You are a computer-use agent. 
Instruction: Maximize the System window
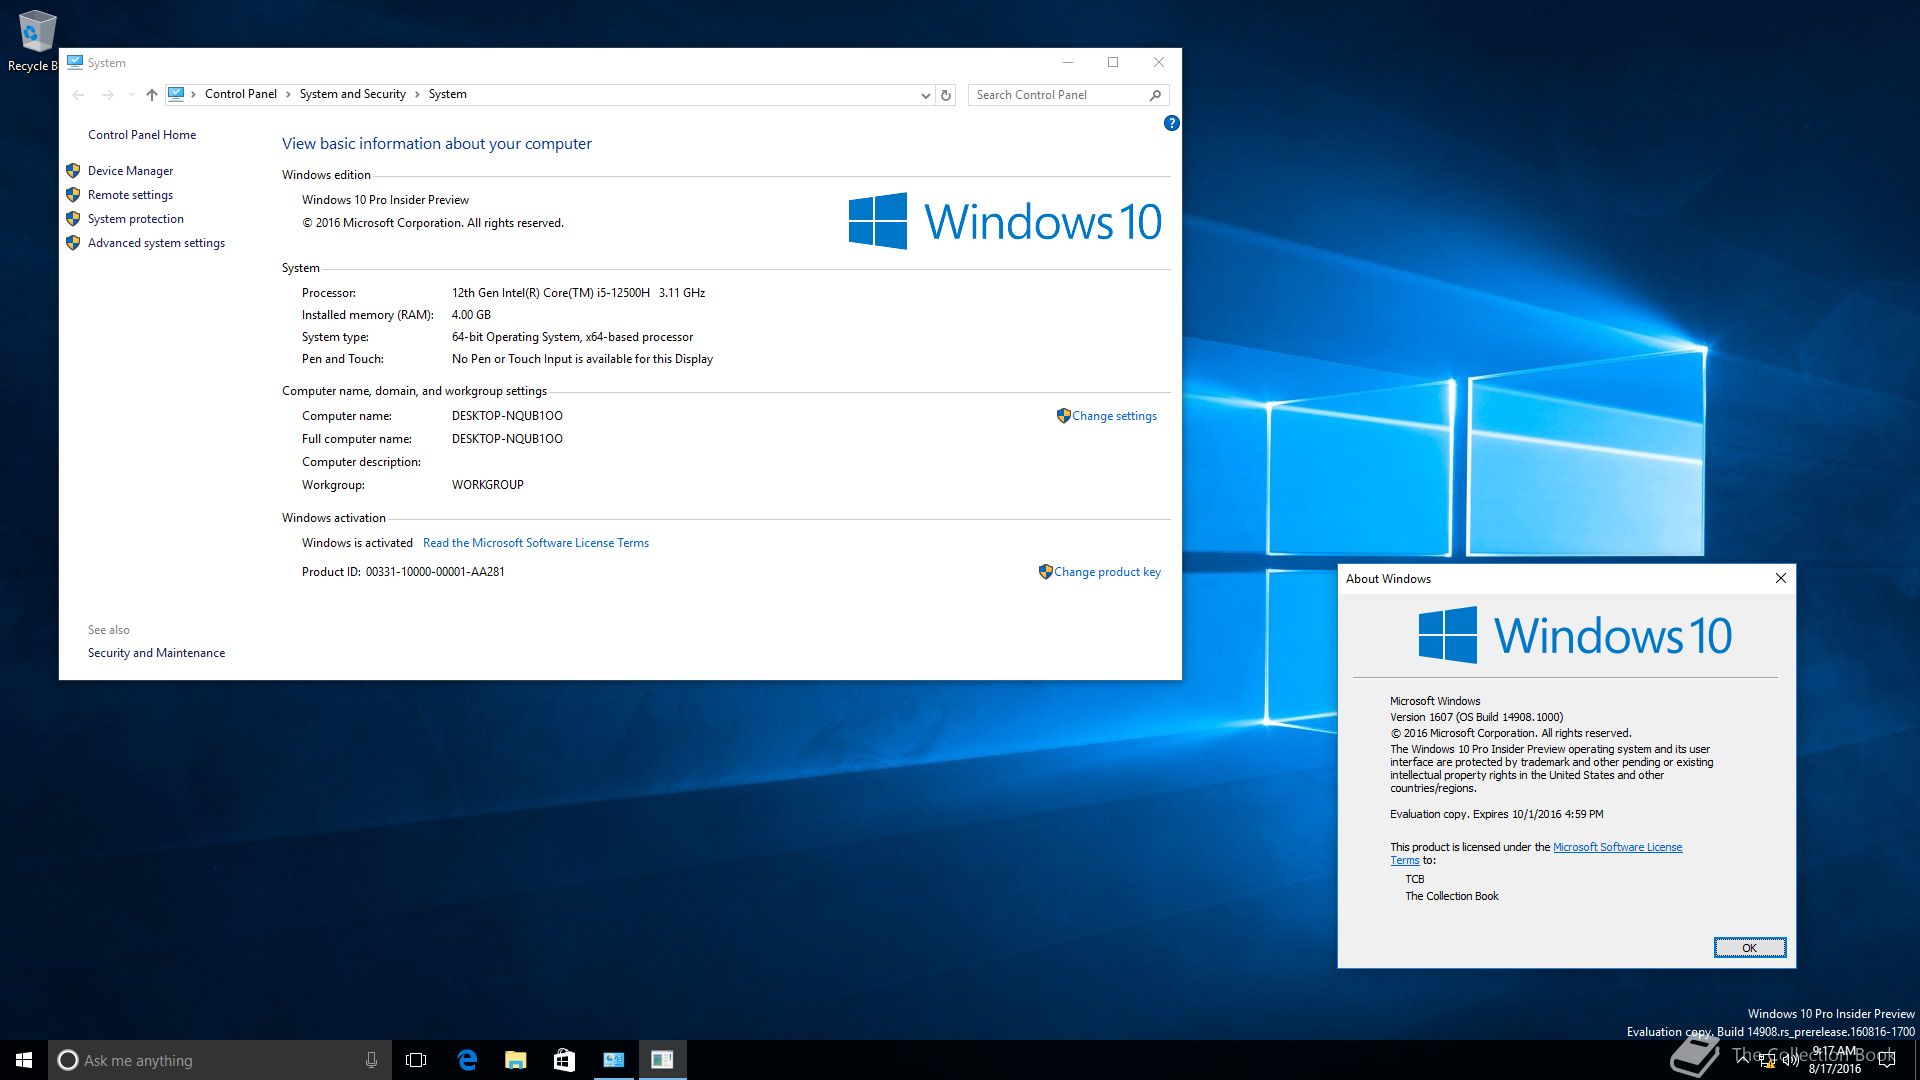[1113, 62]
